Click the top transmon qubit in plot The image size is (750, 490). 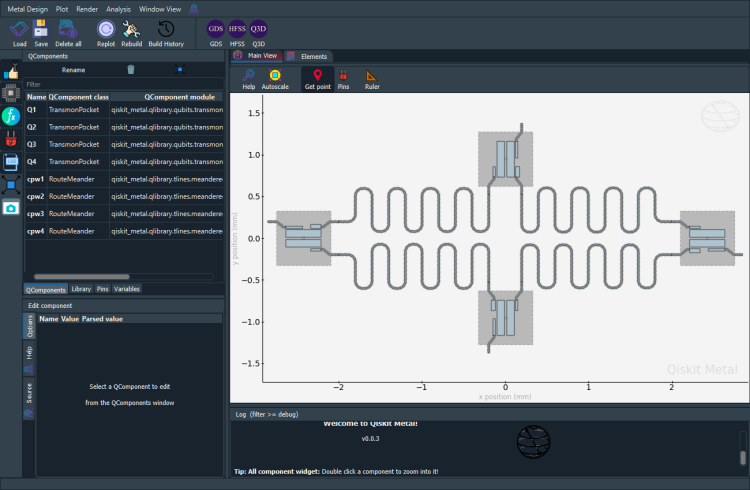click(x=505, y=159)
